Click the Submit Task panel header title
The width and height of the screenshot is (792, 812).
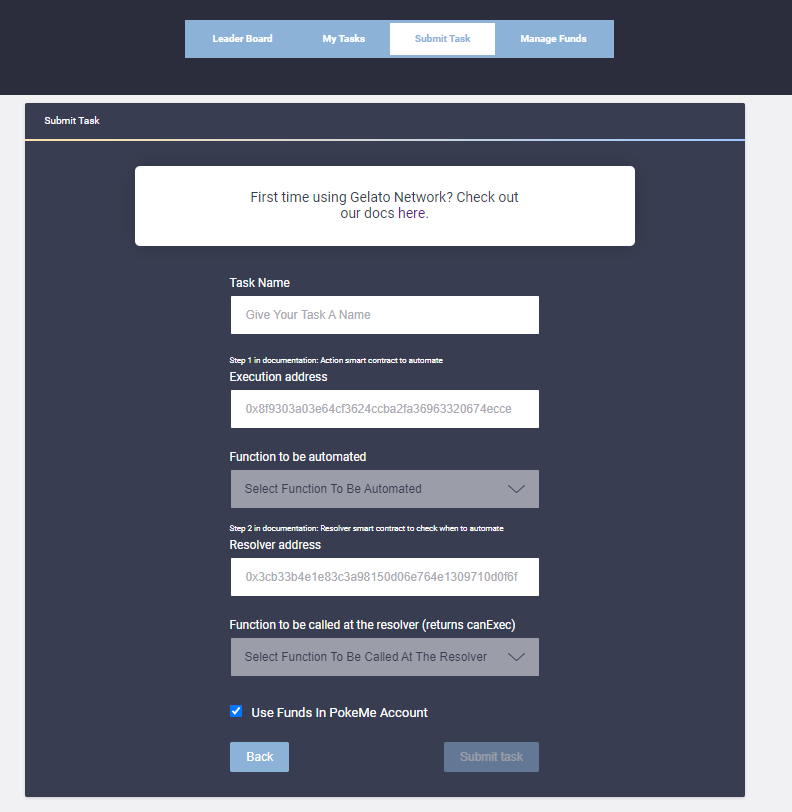point(72,121)
